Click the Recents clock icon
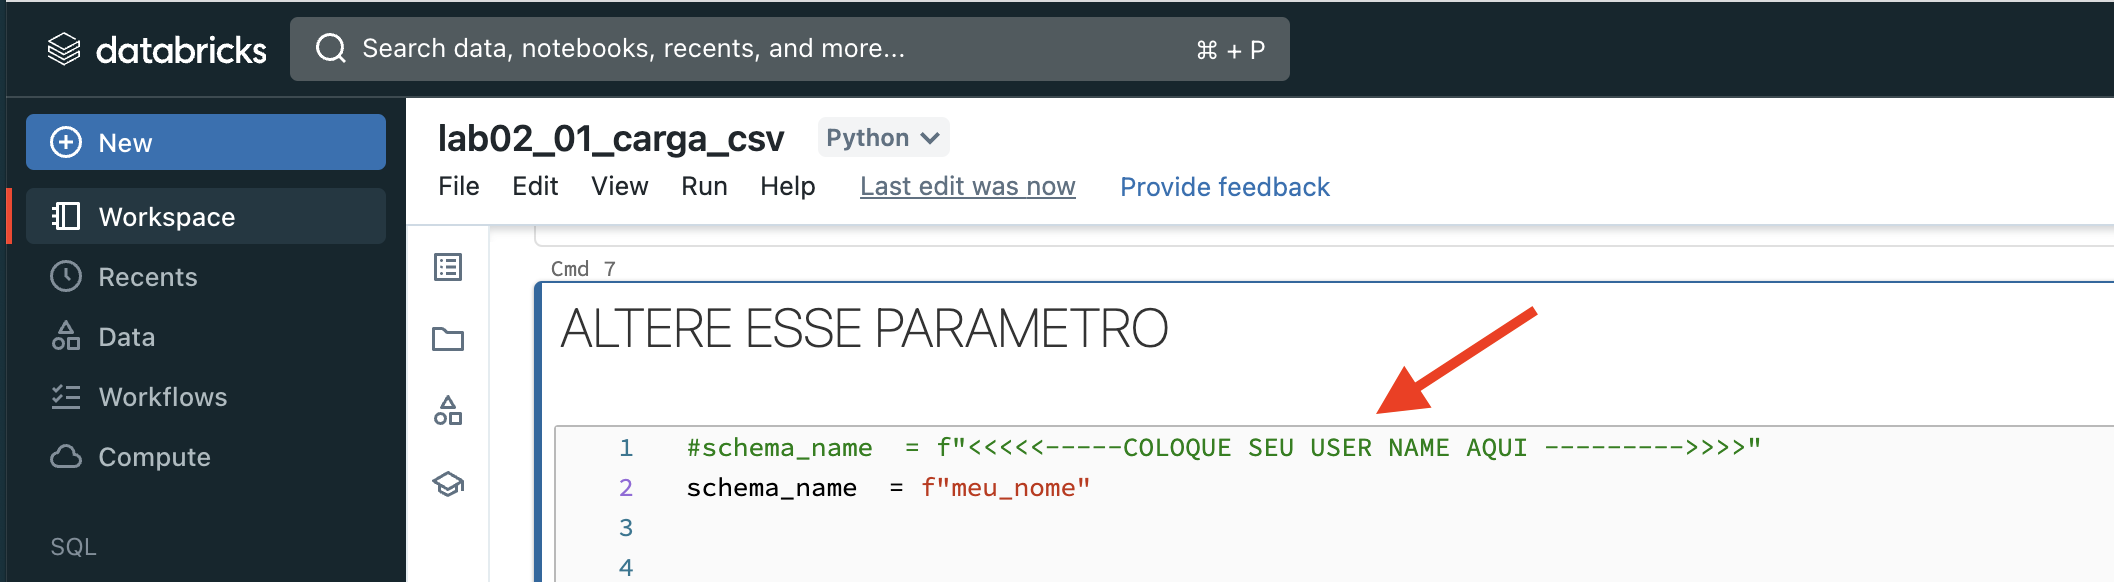 click(66, 277)
